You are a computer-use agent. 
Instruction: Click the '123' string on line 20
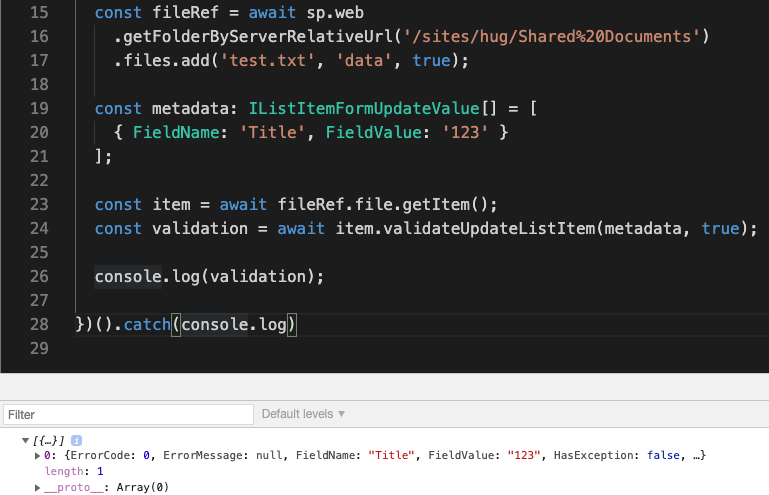(465, 132)
